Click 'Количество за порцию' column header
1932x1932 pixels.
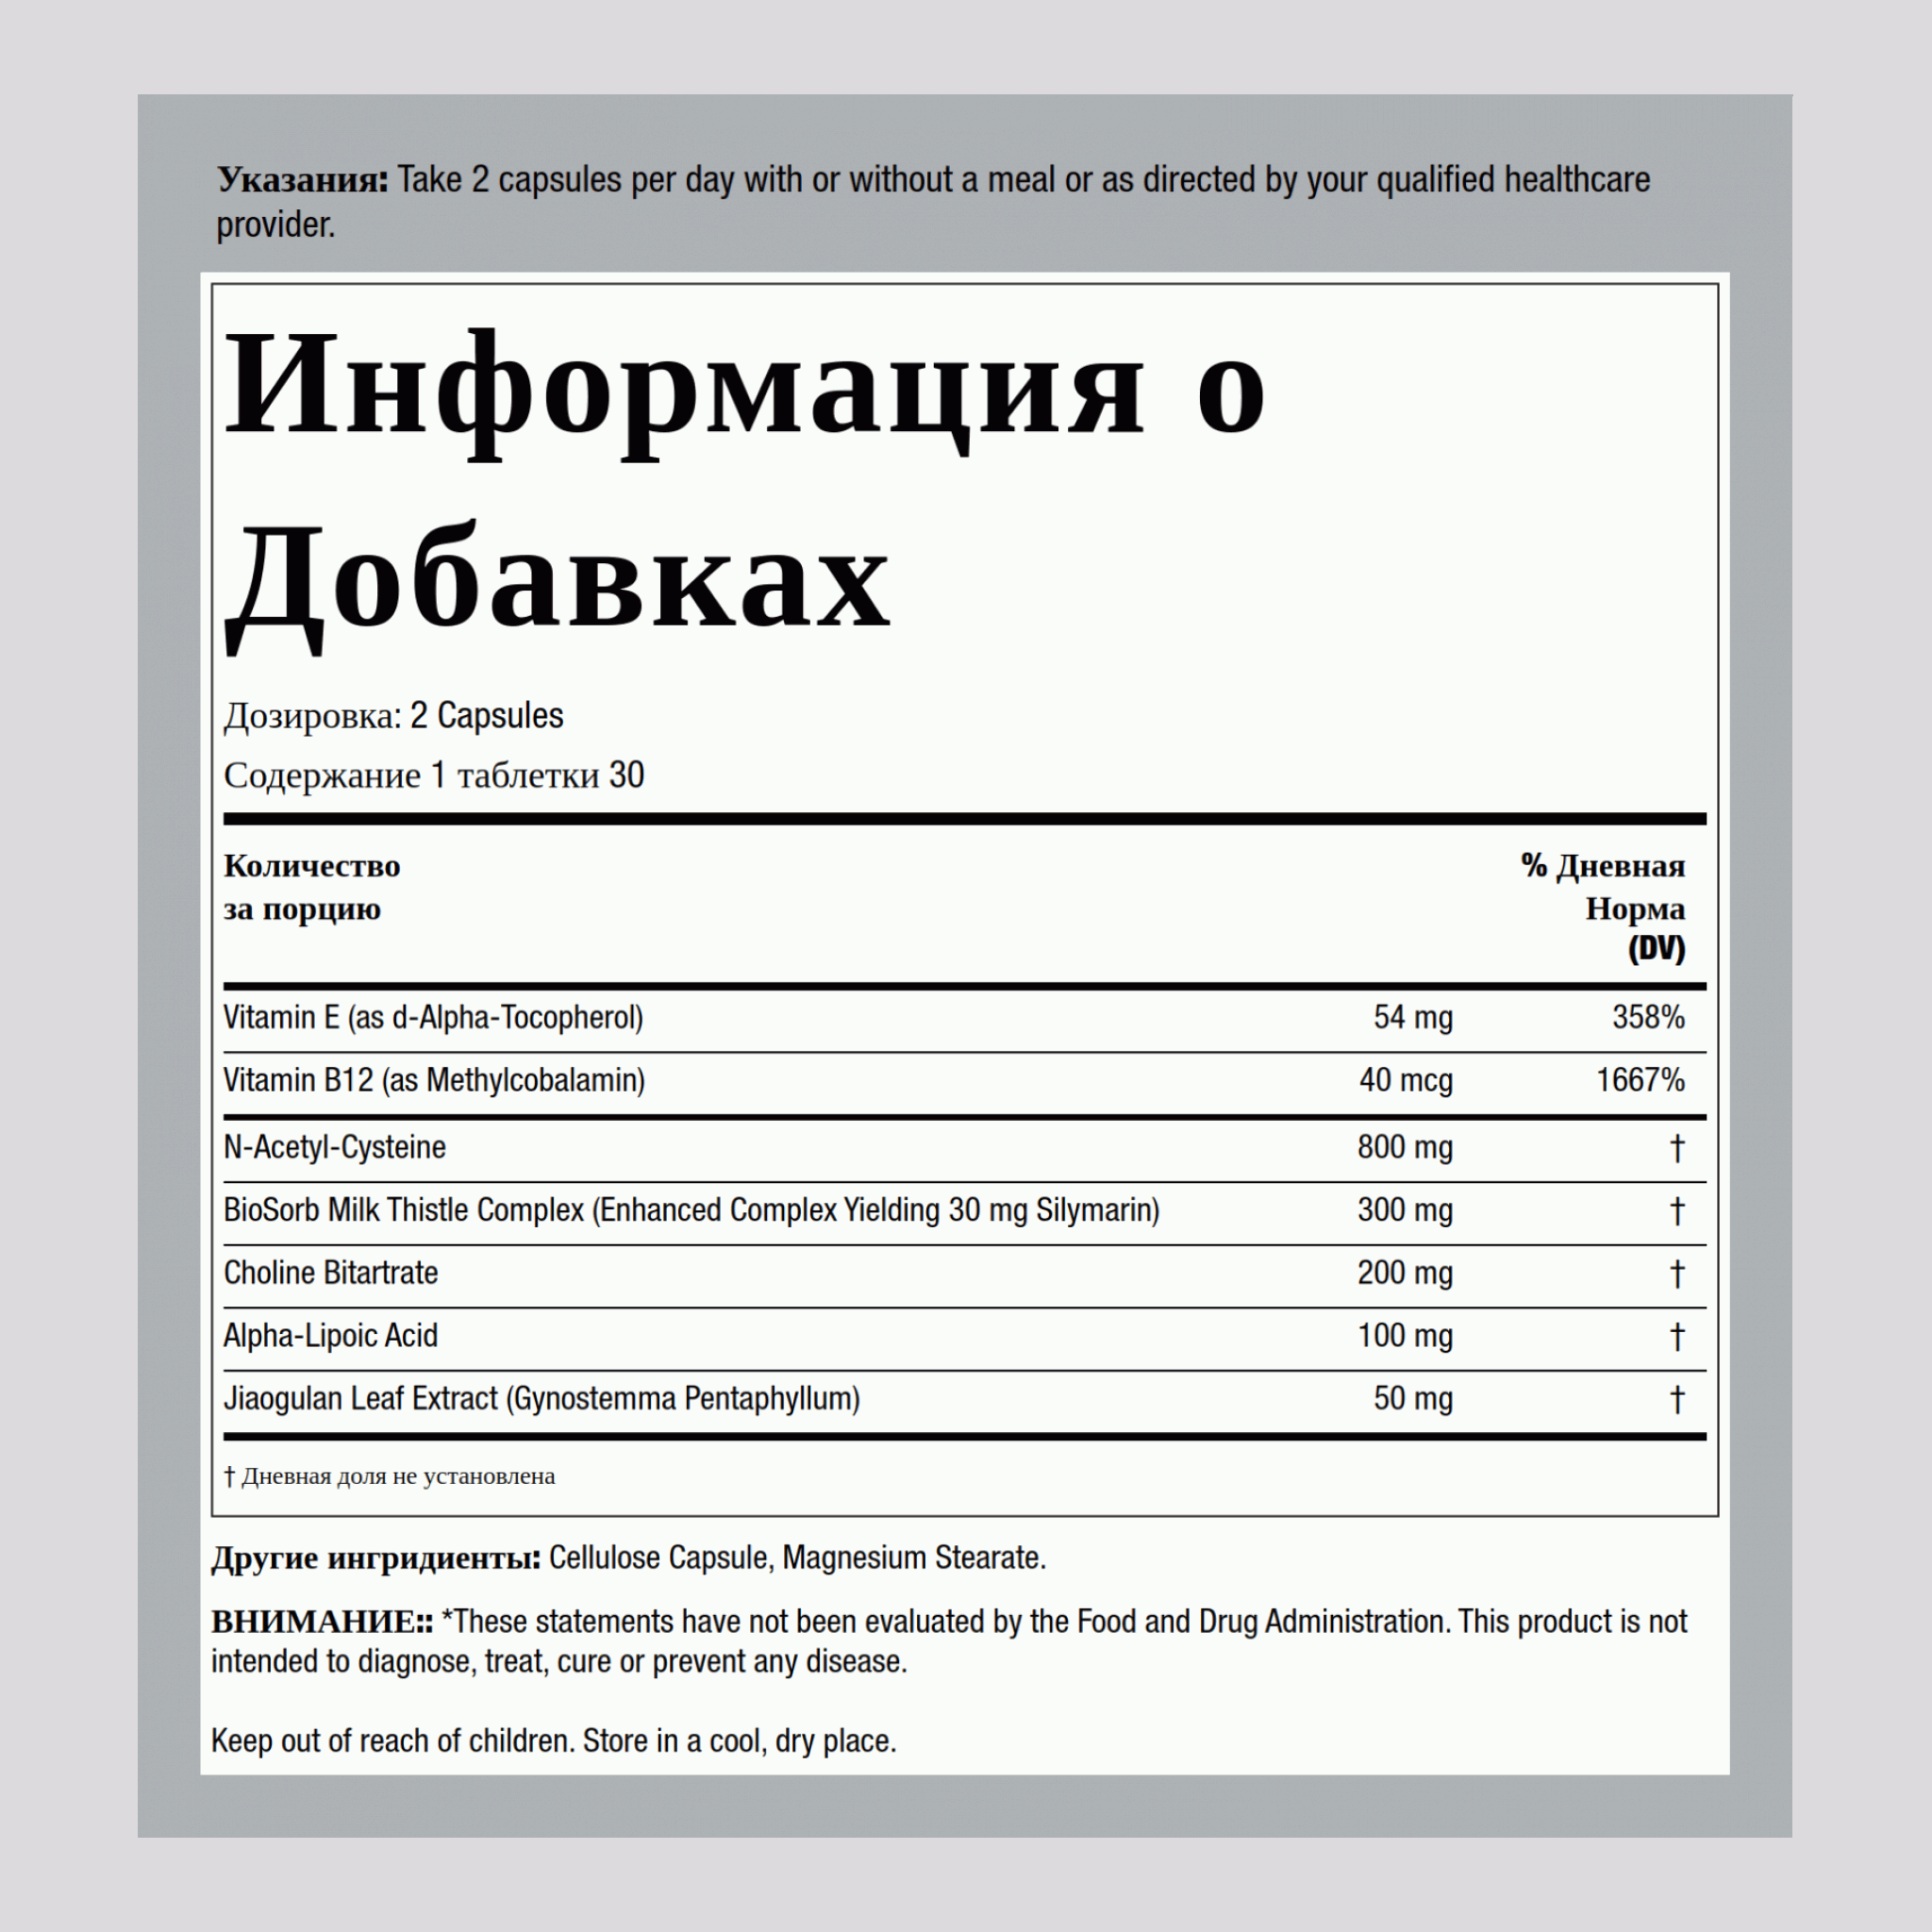(x=311, y=887)
